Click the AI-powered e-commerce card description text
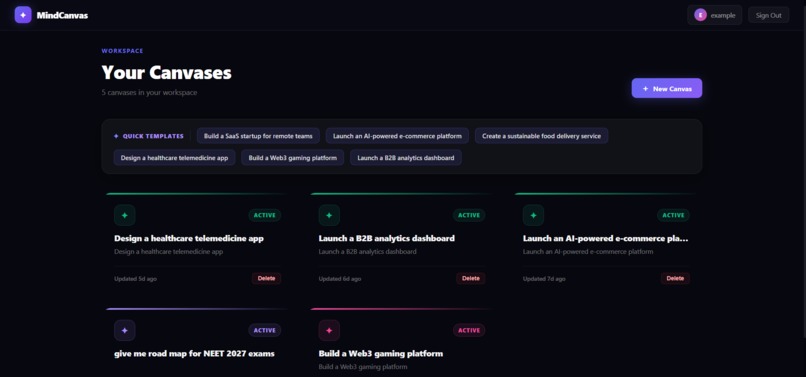The height and width of the screenshot is (377, 806). 588,252
